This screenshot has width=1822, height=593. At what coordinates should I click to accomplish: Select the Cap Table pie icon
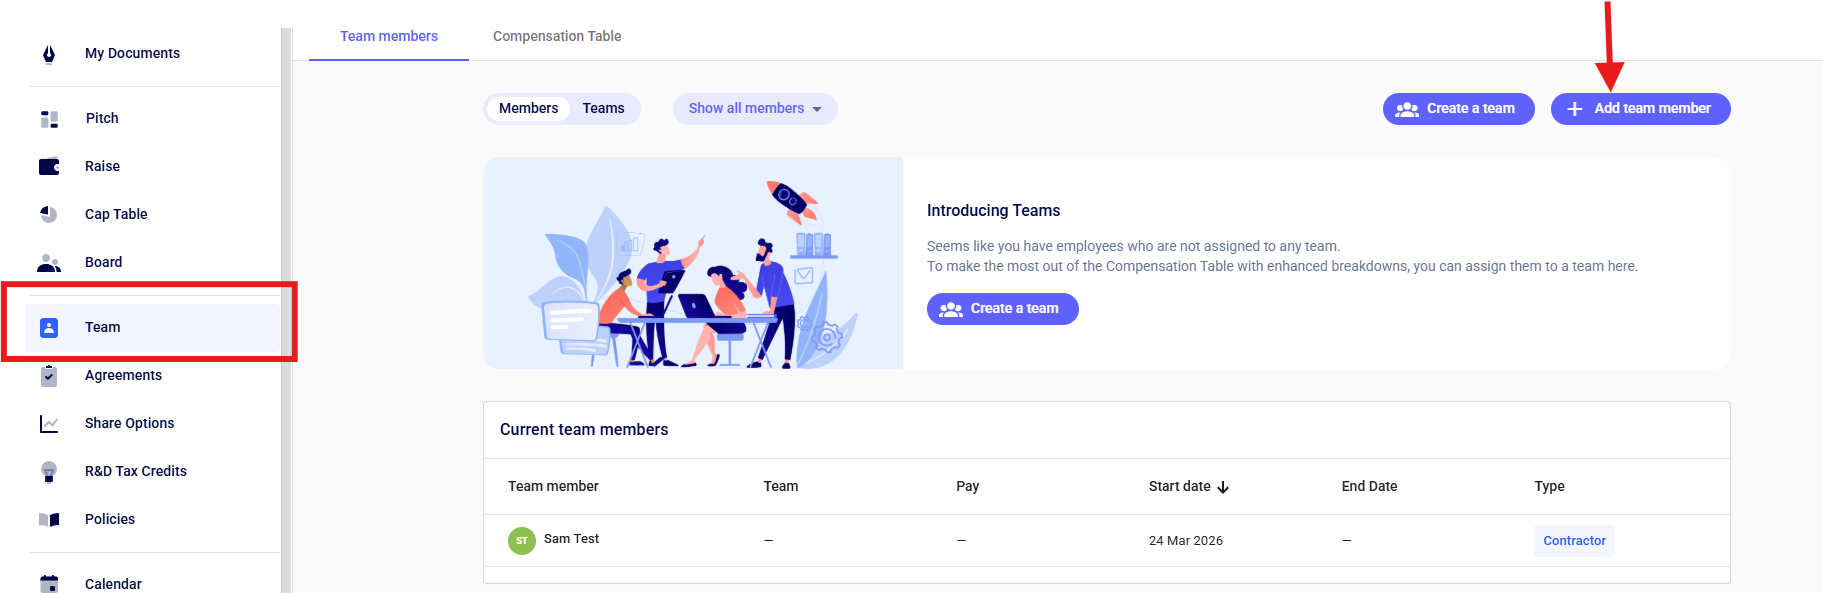click(49, 214)
